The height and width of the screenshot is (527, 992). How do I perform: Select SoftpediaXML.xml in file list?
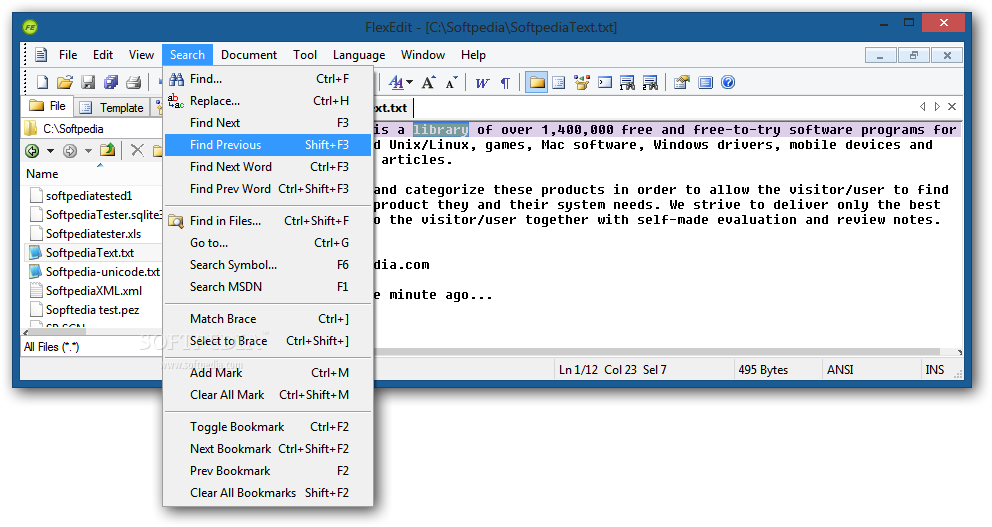(94, 291)
